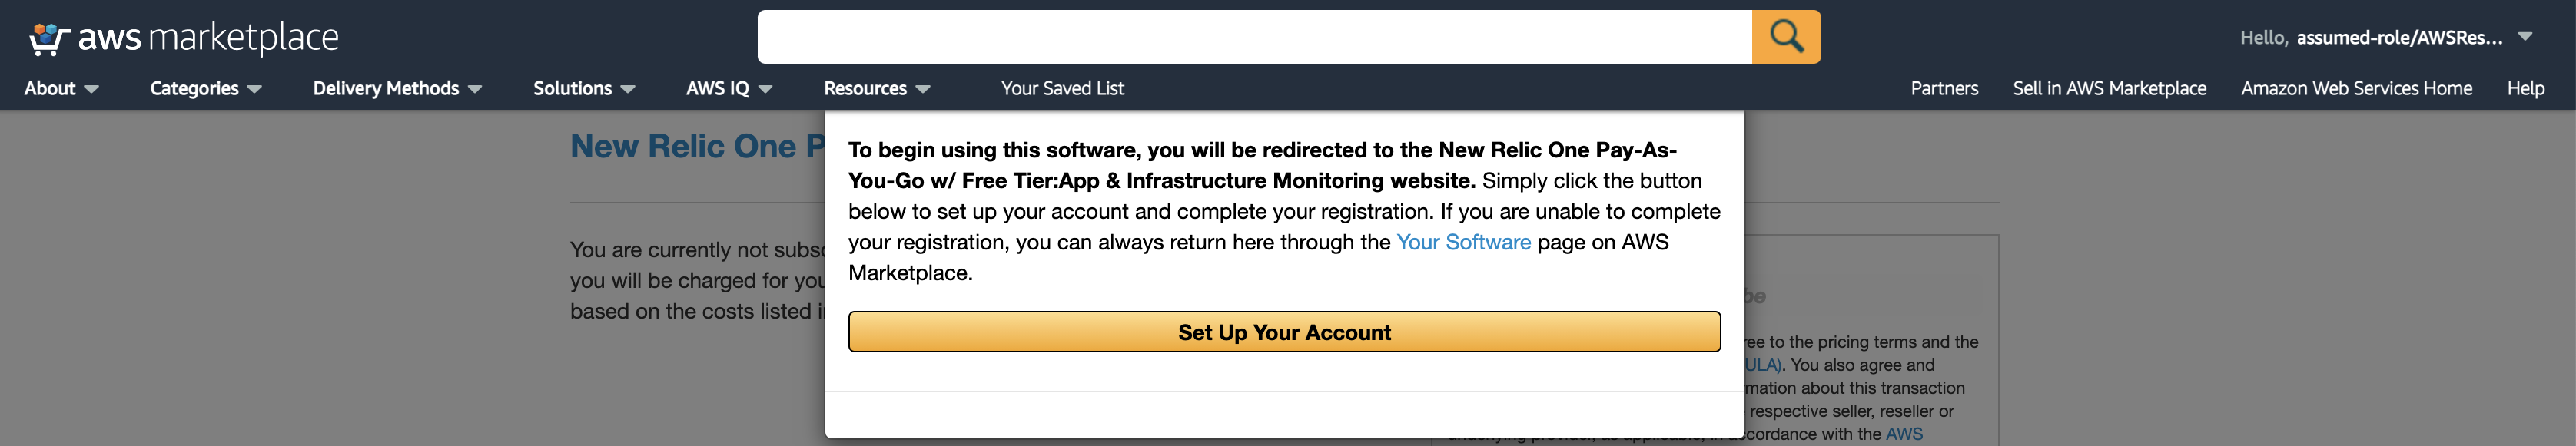Click Sell in AWS Marketplace
The width and height of the screenshot is (2576, 446).
point(2109,88)
